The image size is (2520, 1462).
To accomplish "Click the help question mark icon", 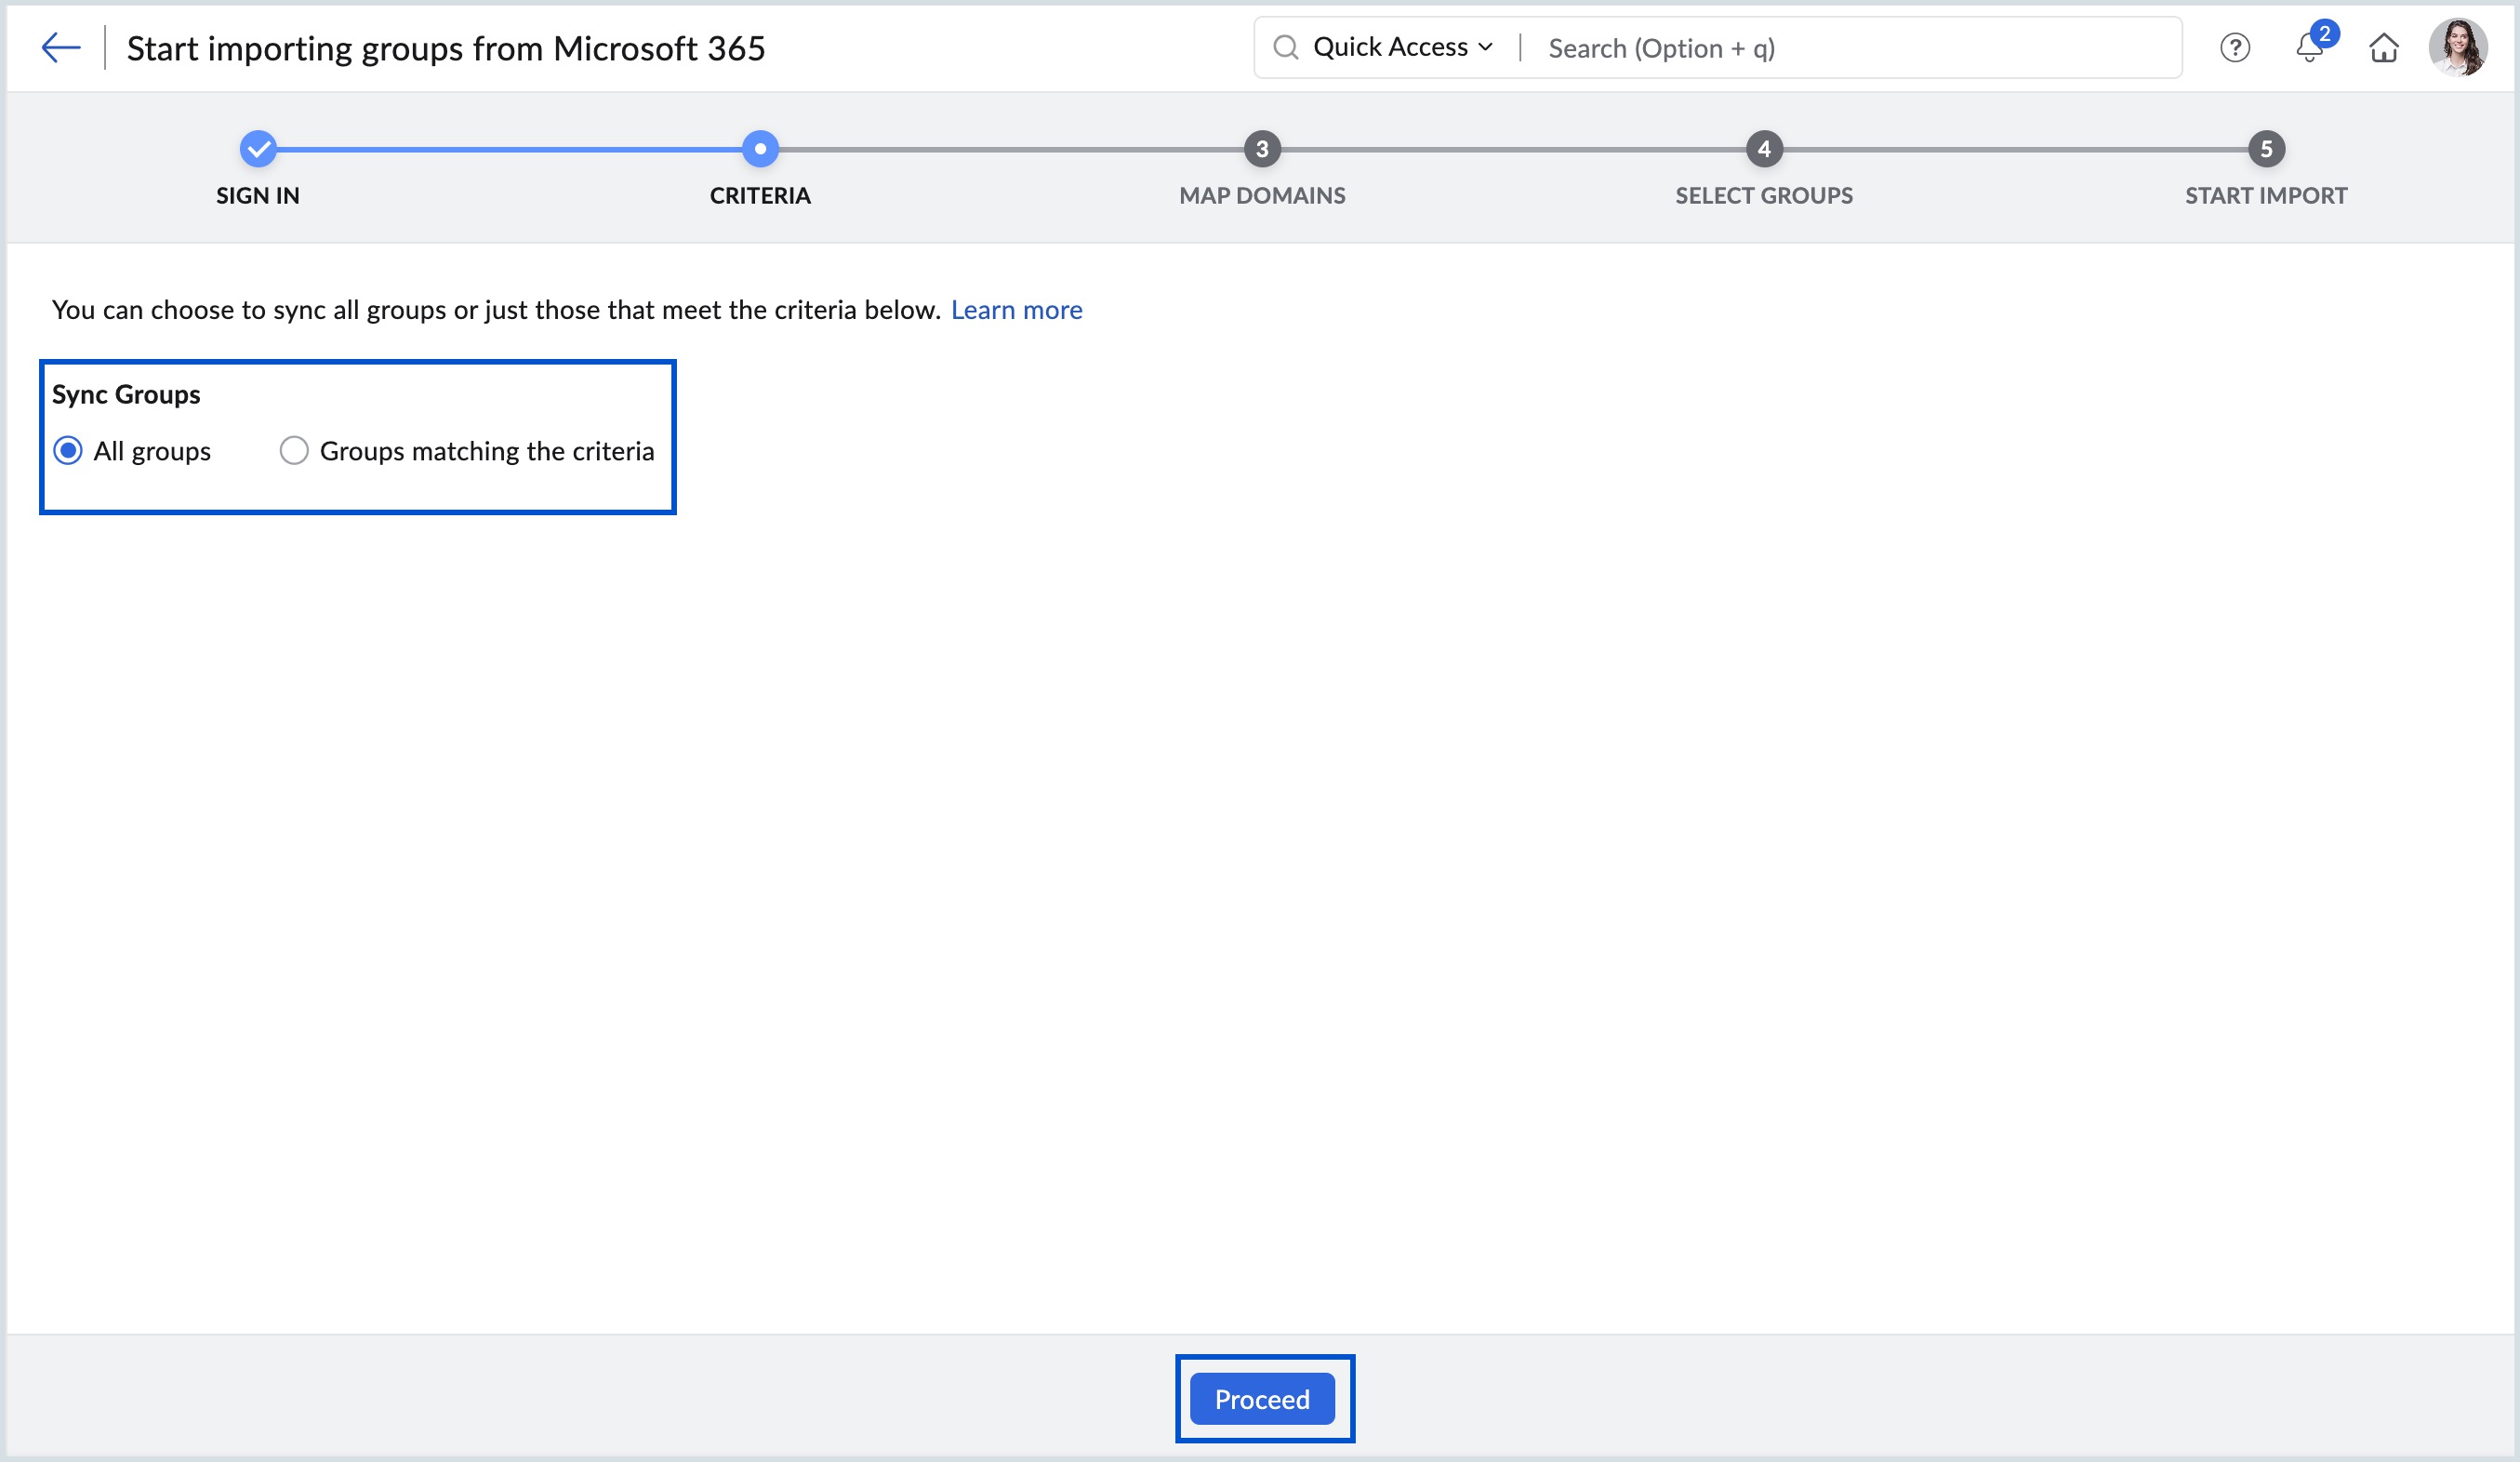I will coord(2236,47).
